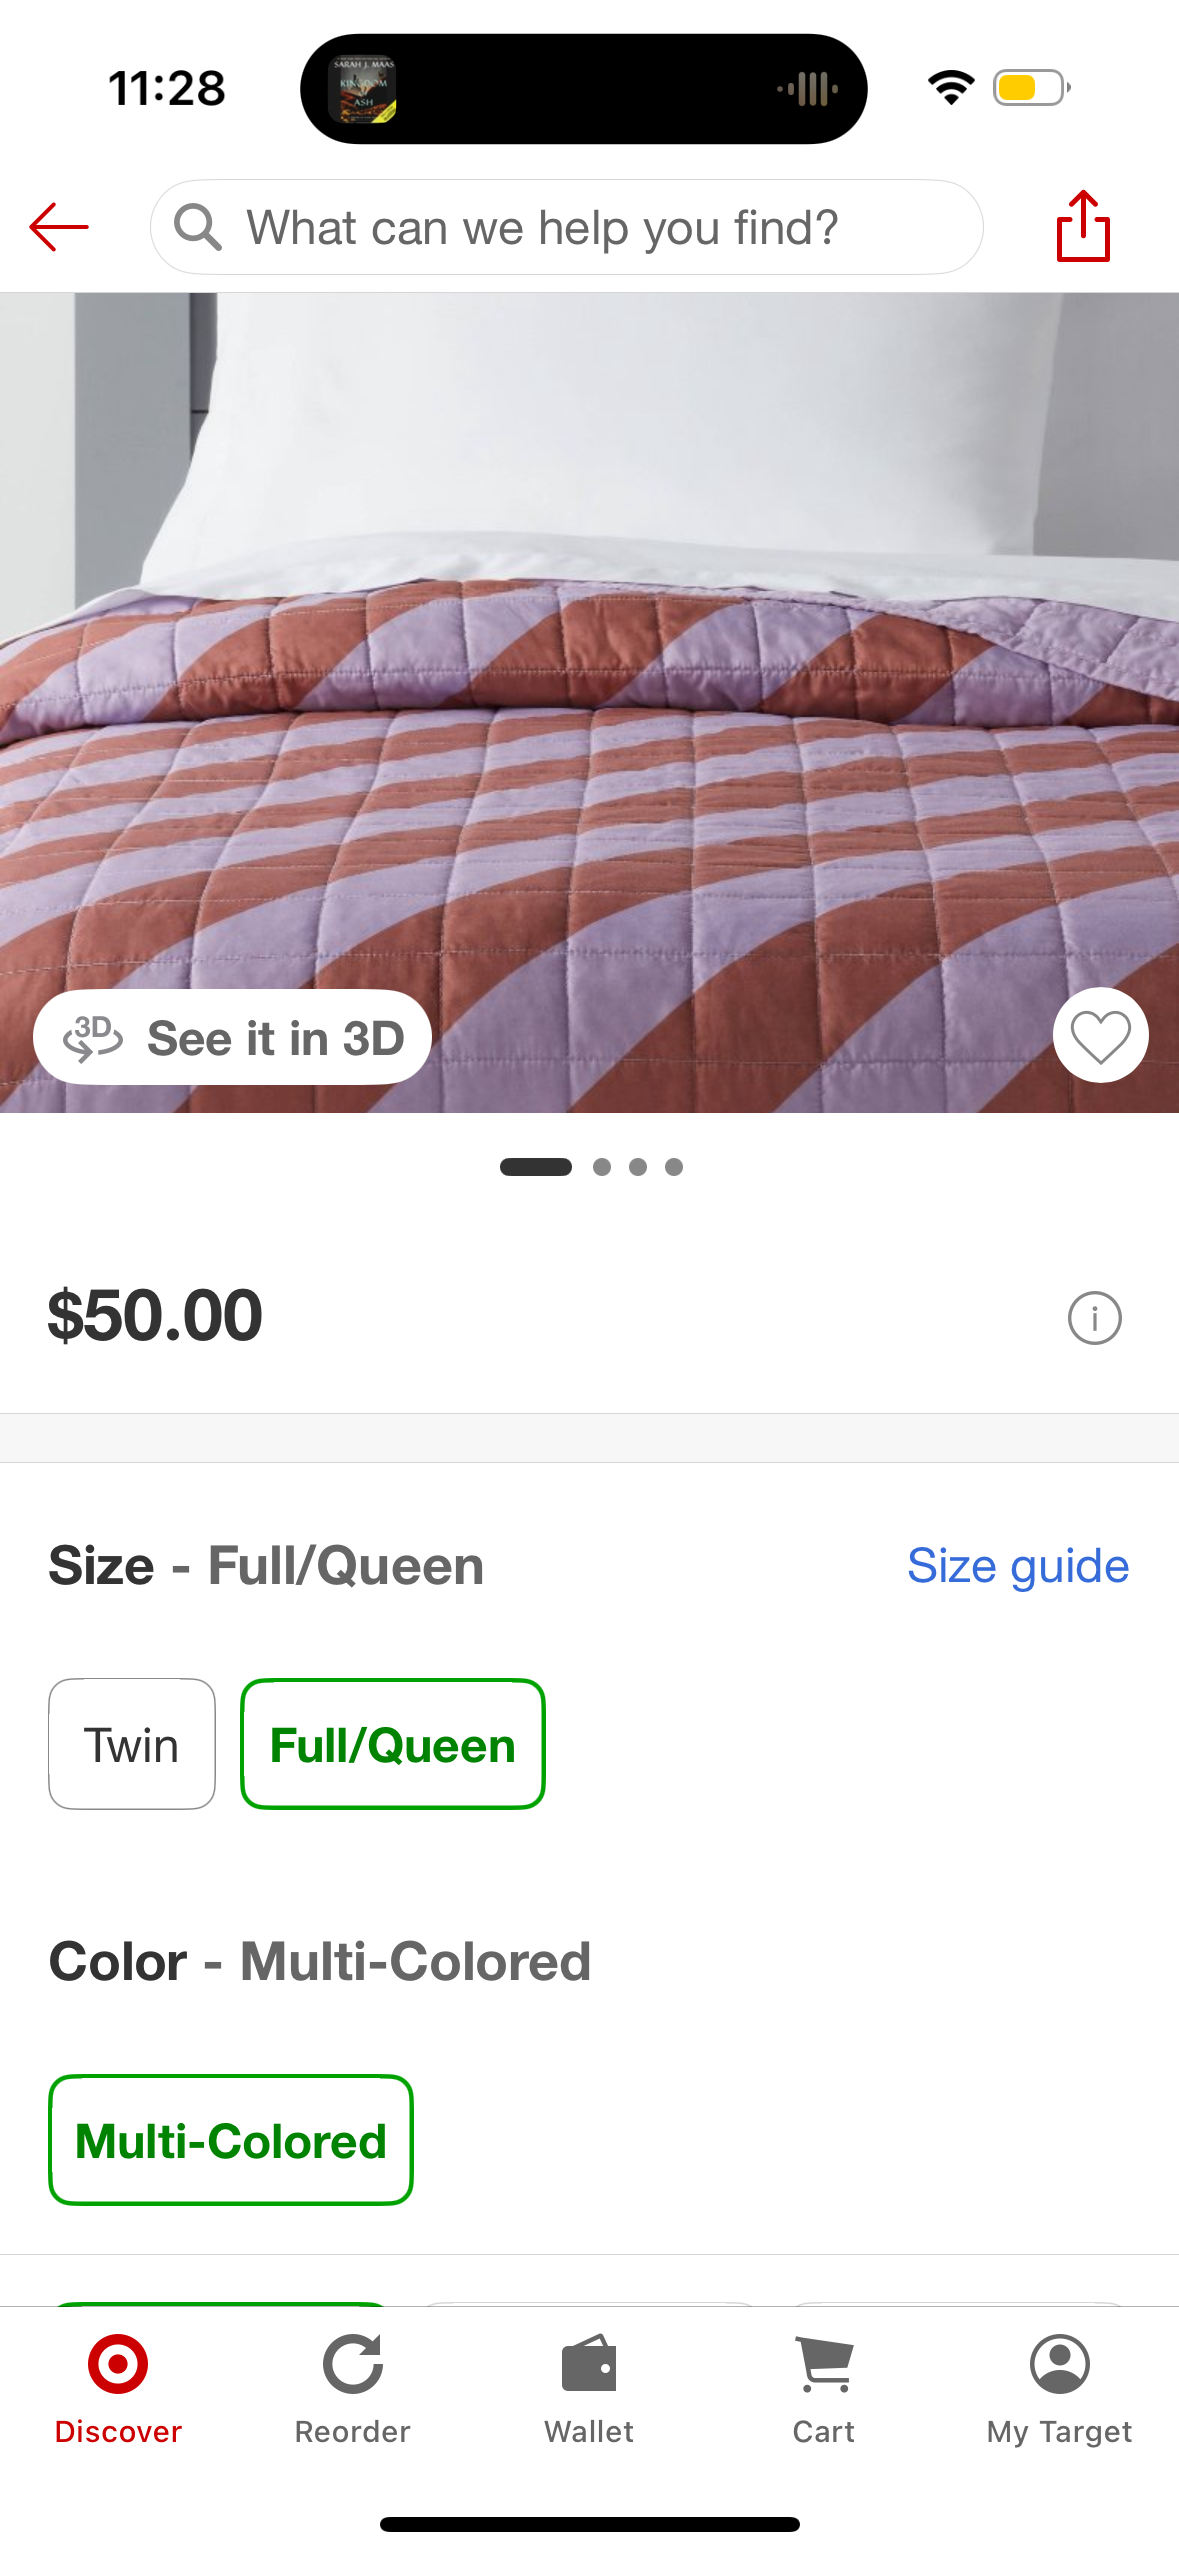This screenshot has height=2556, width=1179.
Task: Tap the search magnifier icon
Action: (198, 227)
